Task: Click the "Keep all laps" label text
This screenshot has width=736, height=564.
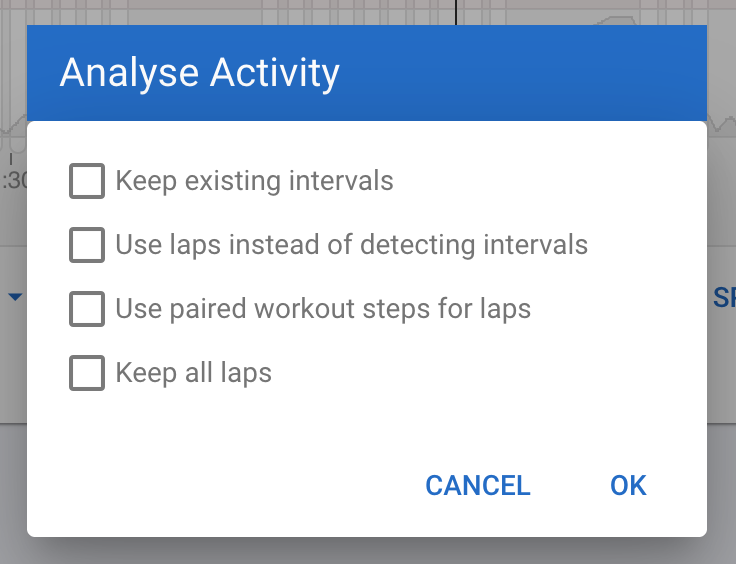Action: [x=194, y=374]
